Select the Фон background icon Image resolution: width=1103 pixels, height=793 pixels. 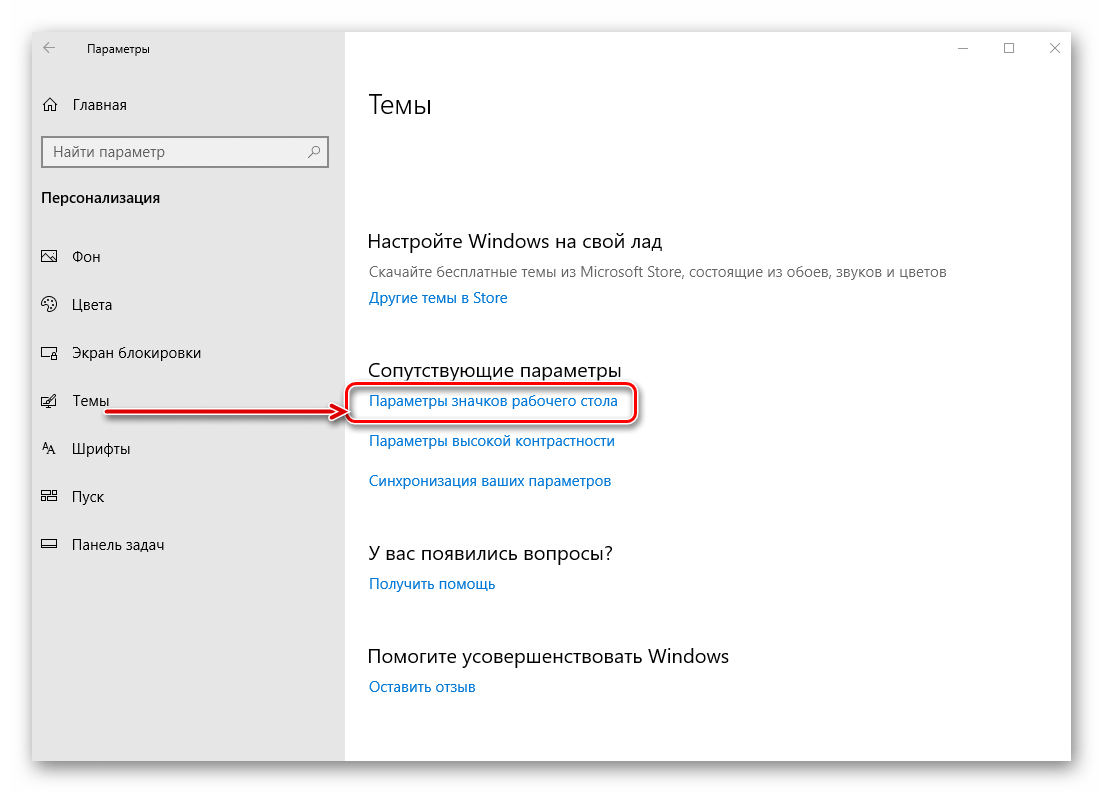49,256
